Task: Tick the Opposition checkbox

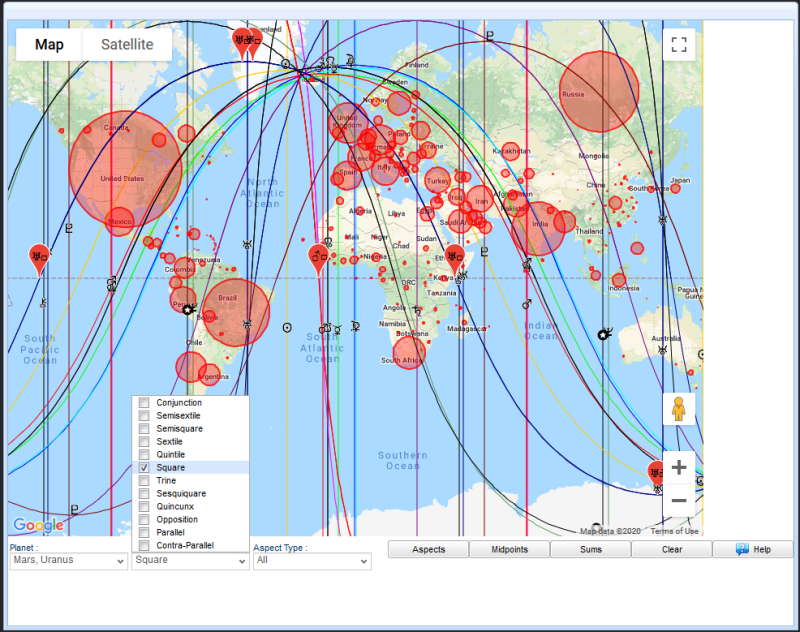Action: 144,520
